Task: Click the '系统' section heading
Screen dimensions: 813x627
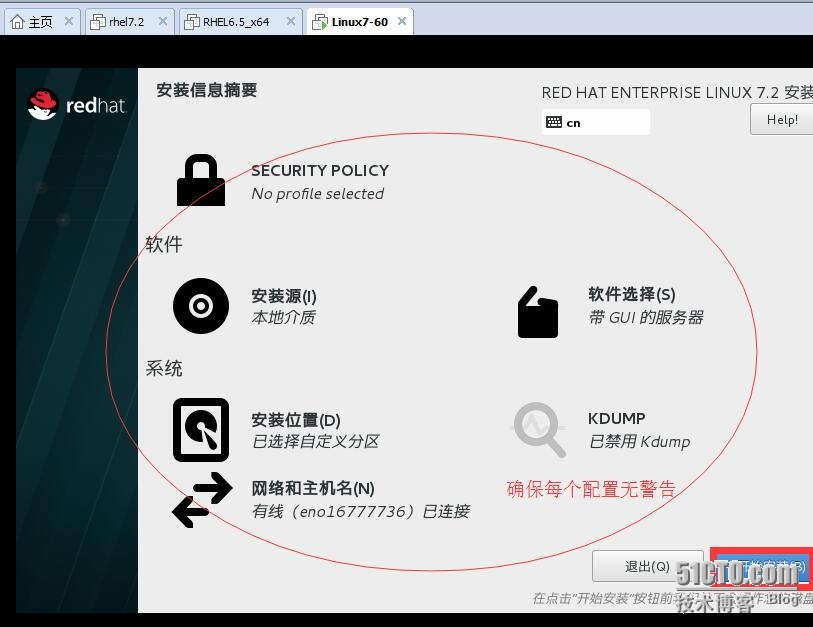Action: pos(164,369)
